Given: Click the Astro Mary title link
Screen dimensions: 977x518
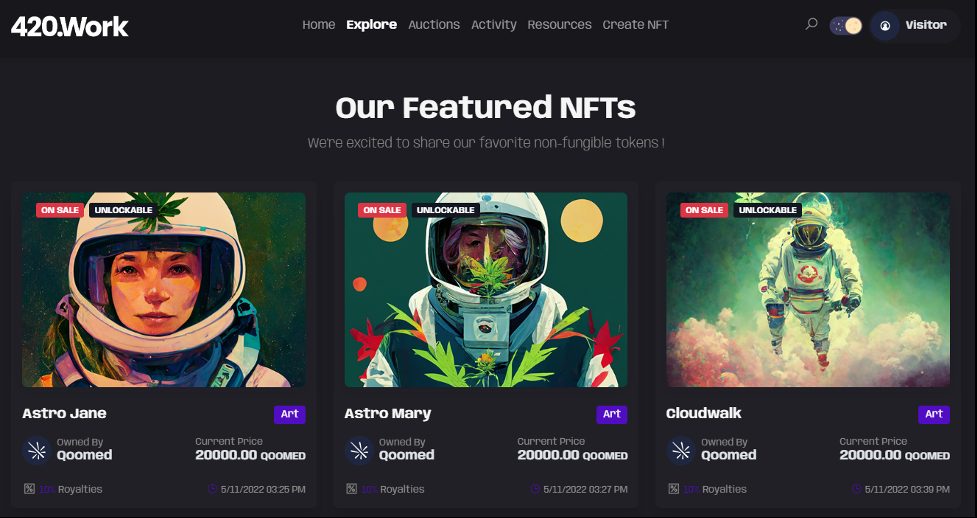Looking at the screenshot, I should pyautogui.click(x=388, y=413).
